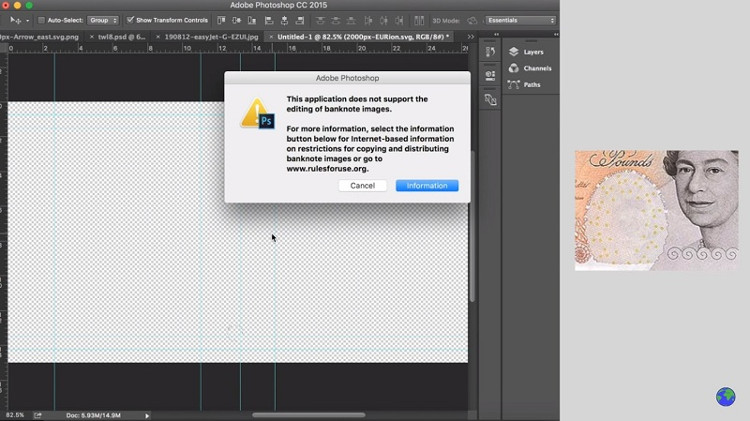
Task: Click the Distribute bottom edges icon
Action: click(351, 20)
